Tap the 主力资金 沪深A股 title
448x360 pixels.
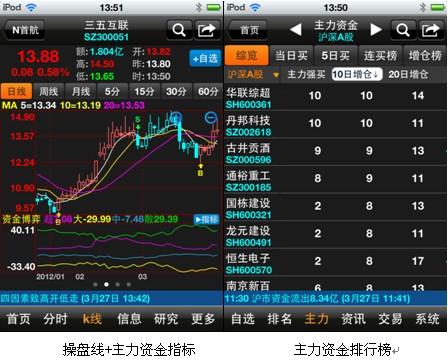coord(336,30)
